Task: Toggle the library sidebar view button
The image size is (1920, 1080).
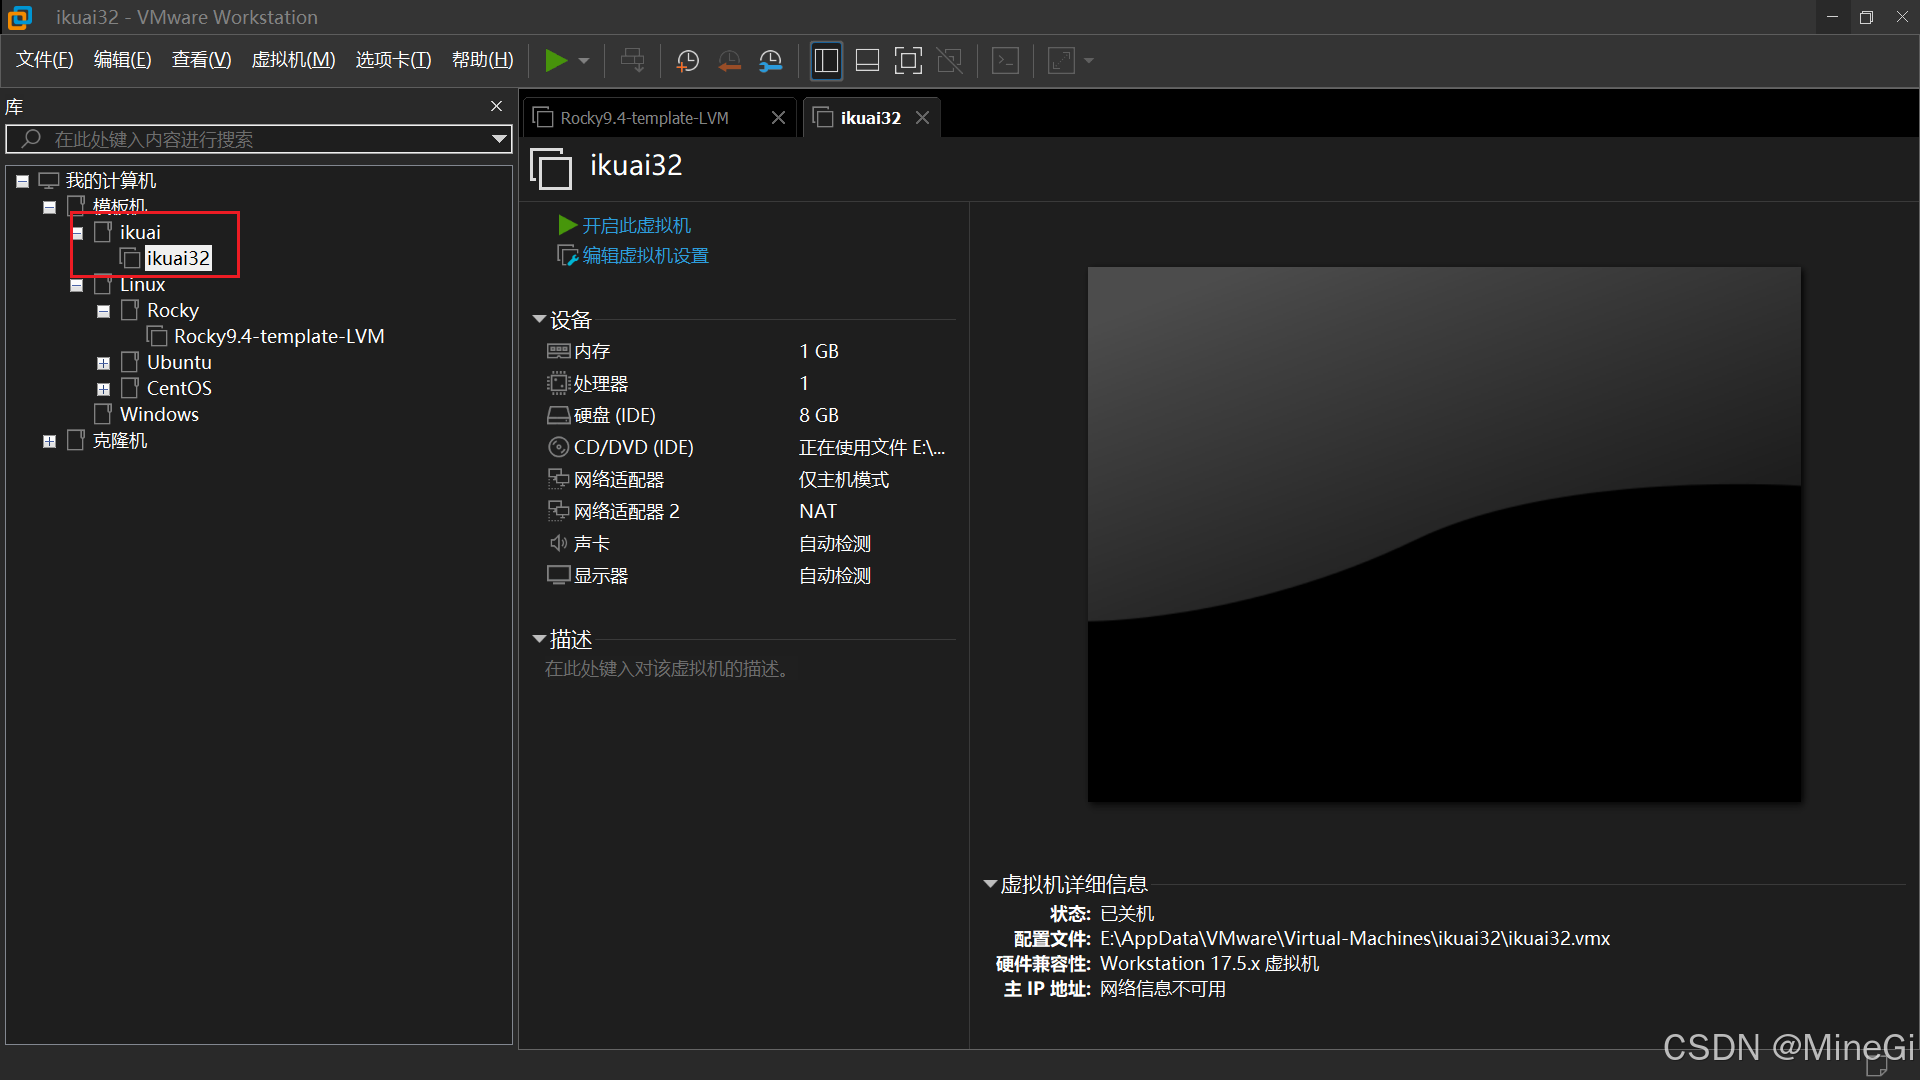Action: (826, 61)
